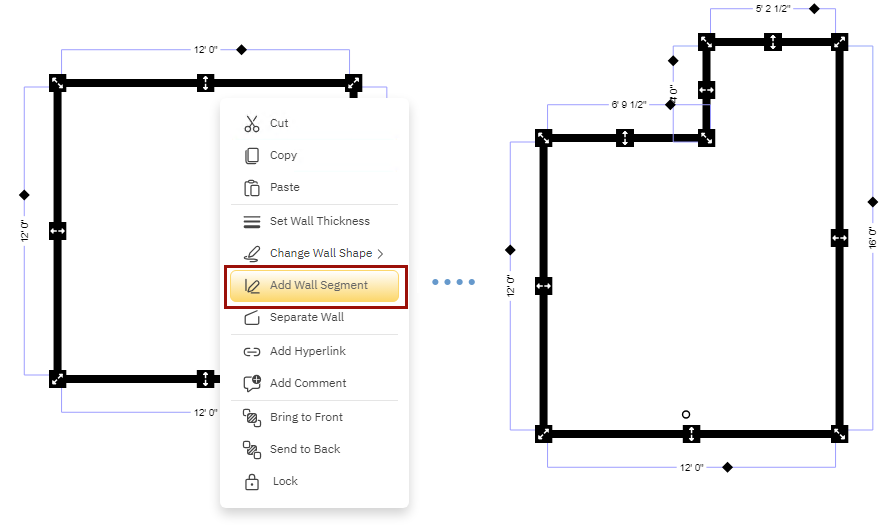Click the Copy icon in context menu
896x528 pixels.
point(252,156)
